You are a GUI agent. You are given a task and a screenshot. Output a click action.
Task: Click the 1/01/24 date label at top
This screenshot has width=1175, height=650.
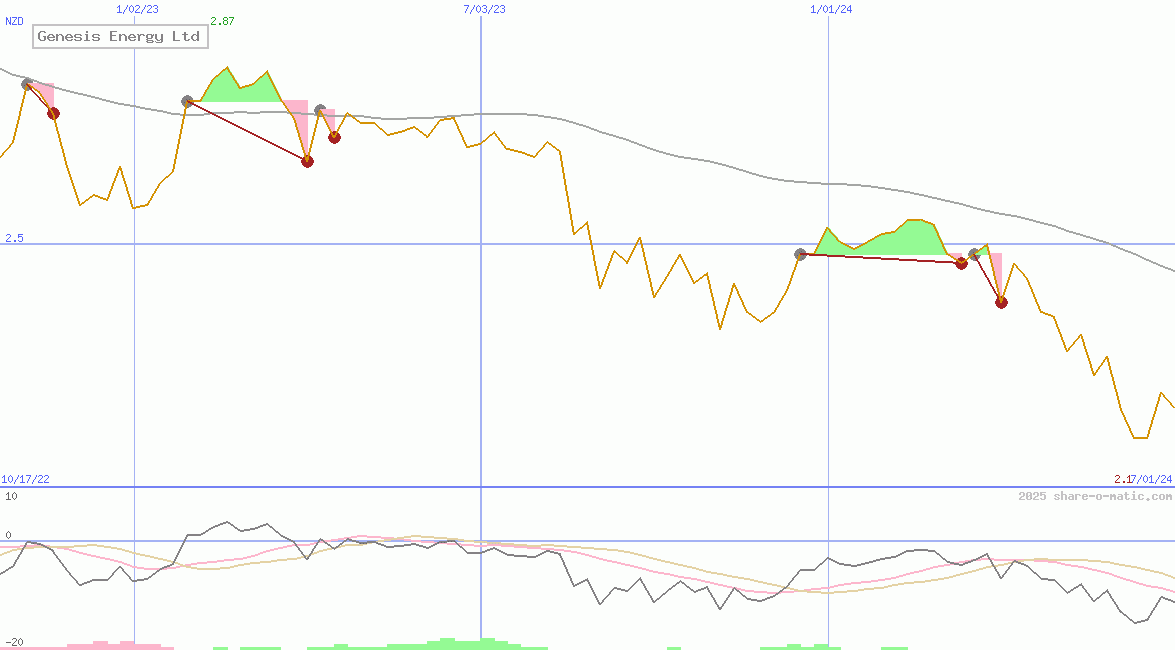pos(831,9)
